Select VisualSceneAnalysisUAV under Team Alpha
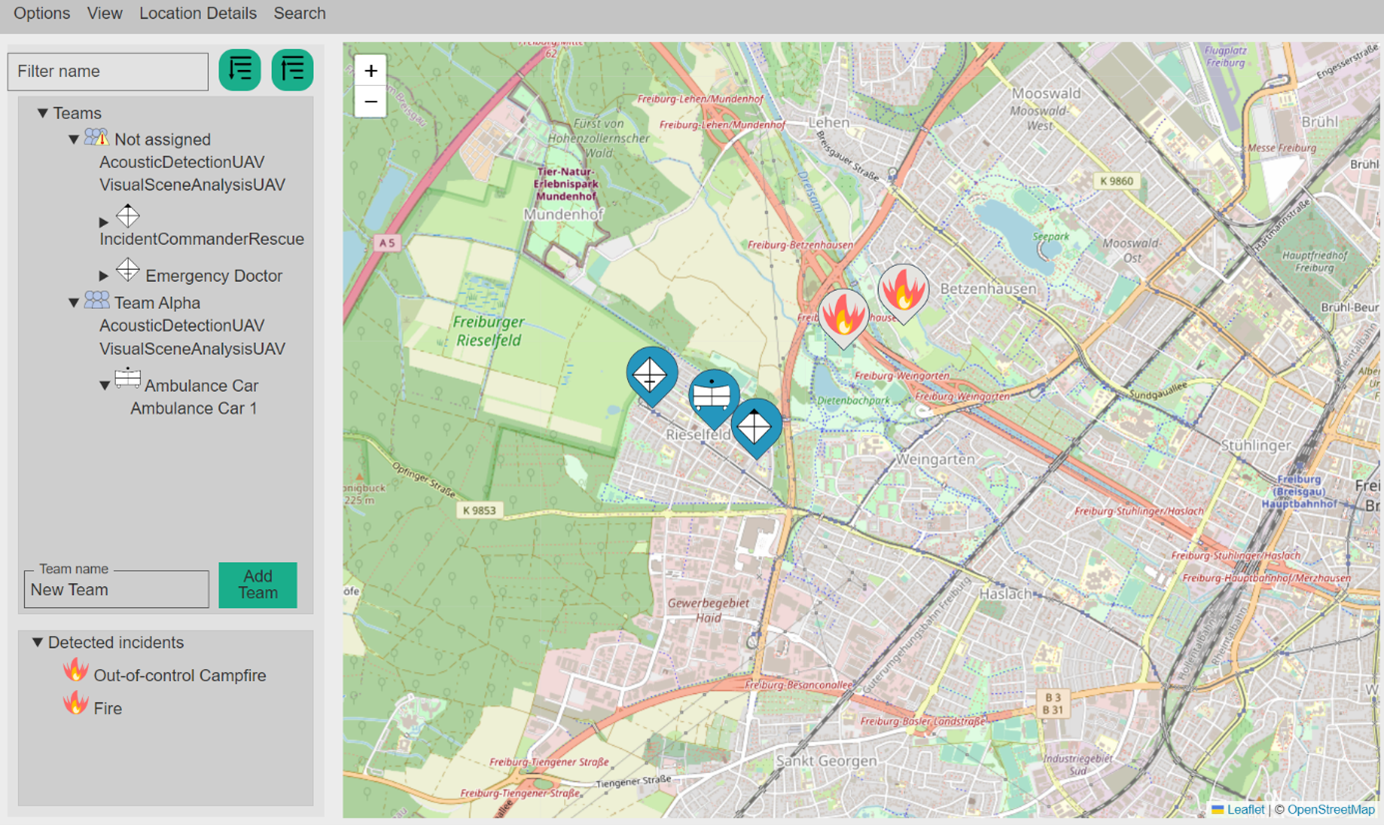This screenshot has width=1384, height=825. [x=192, y=349]
